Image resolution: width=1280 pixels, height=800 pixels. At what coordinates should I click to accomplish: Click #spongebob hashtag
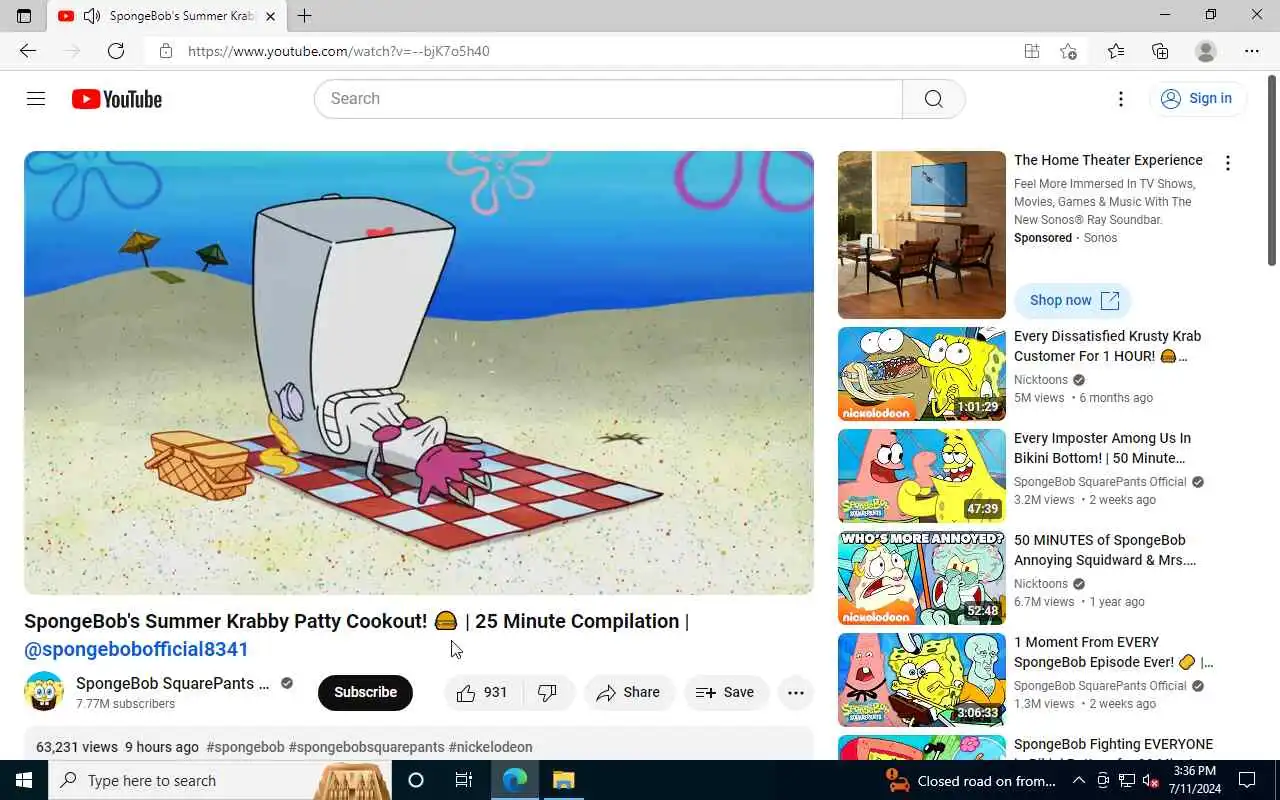coord(245,747)
